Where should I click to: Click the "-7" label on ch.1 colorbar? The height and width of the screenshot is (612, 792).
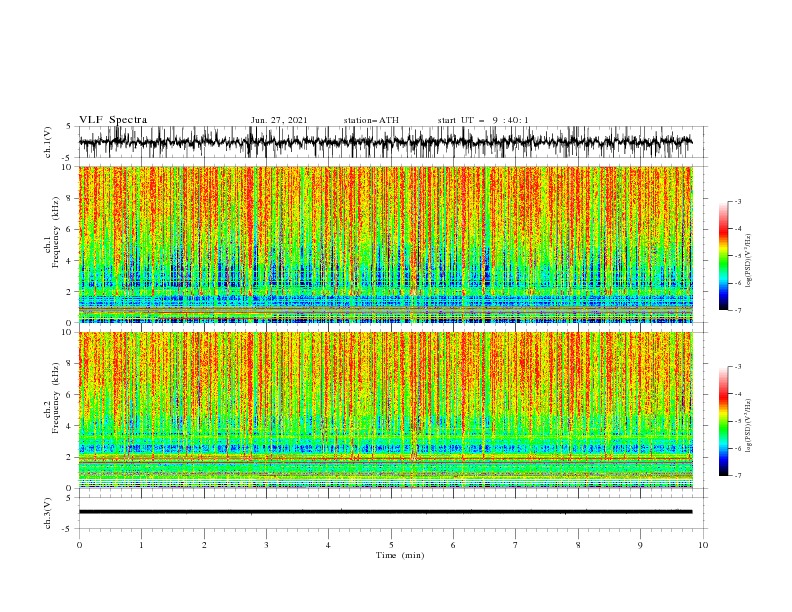[738, 310]
